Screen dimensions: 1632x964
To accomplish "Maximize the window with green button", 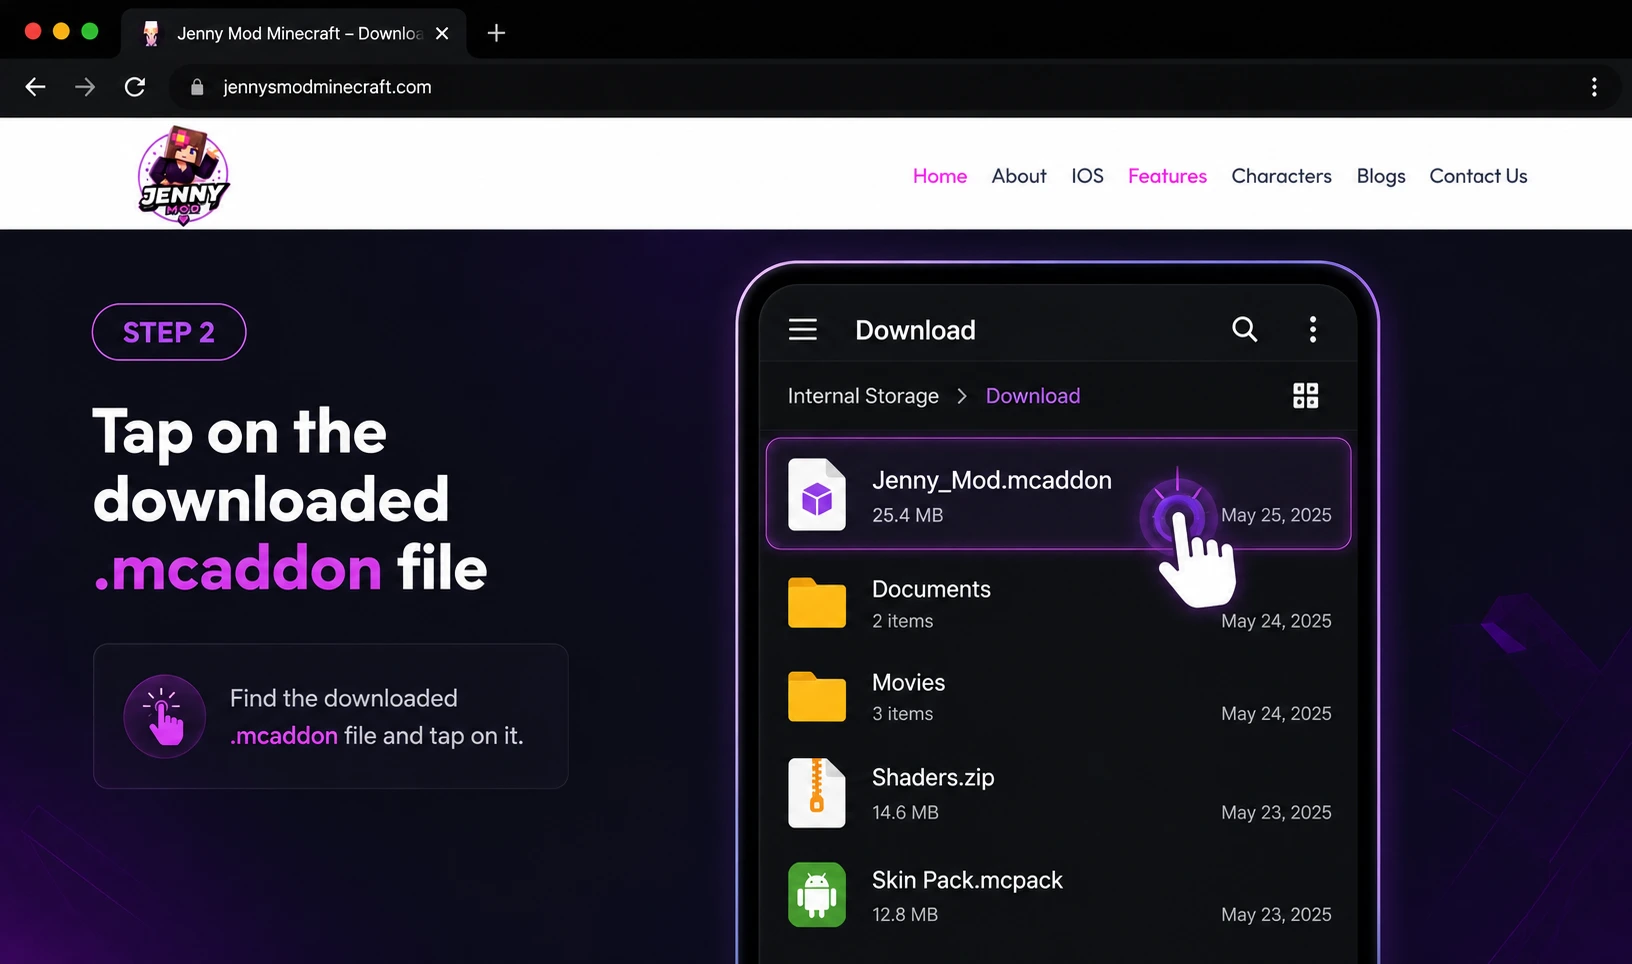I will (x=90, y=31).
